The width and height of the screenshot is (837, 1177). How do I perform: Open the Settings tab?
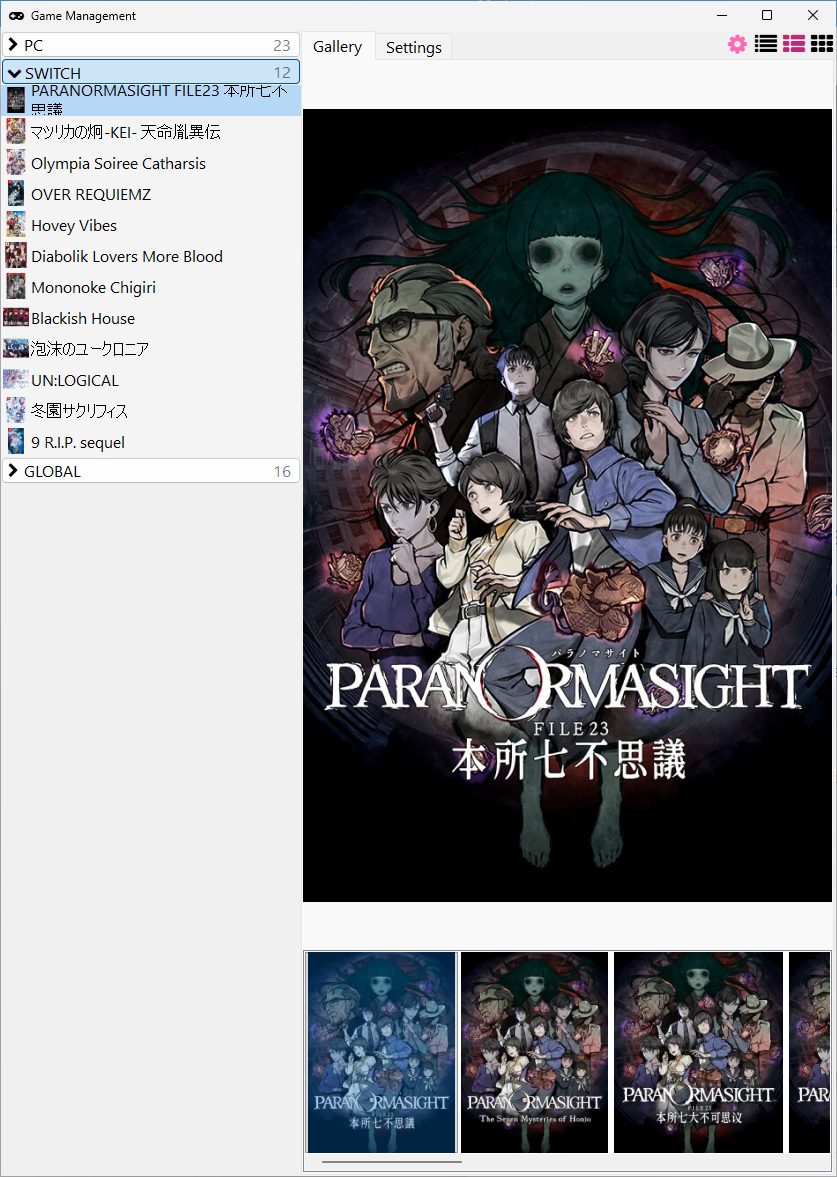pos(414,47)
